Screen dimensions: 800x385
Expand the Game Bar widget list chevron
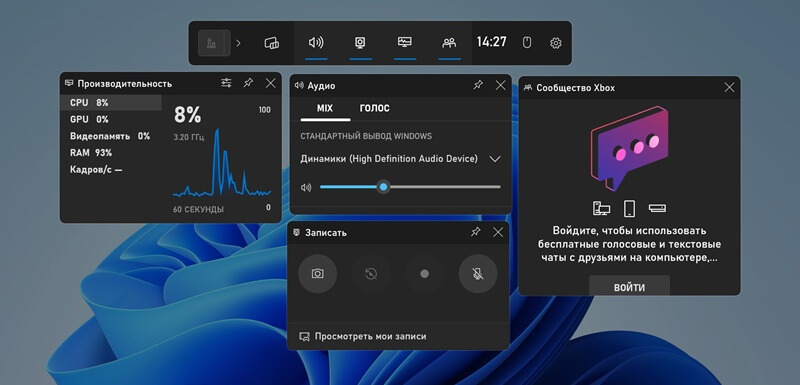click(238, 43)
